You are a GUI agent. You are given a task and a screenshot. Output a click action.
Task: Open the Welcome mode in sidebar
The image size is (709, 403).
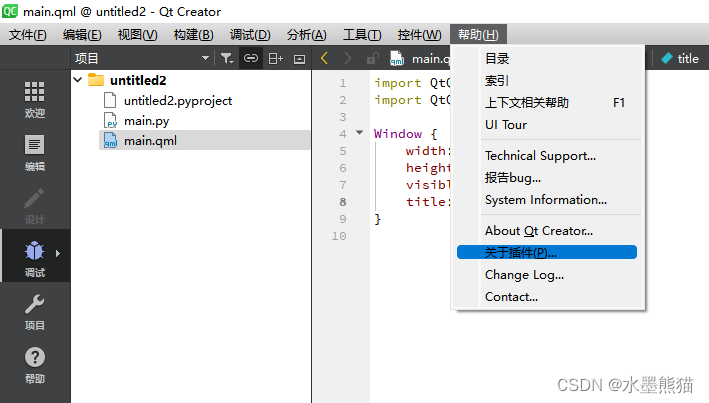pos(35,100)
